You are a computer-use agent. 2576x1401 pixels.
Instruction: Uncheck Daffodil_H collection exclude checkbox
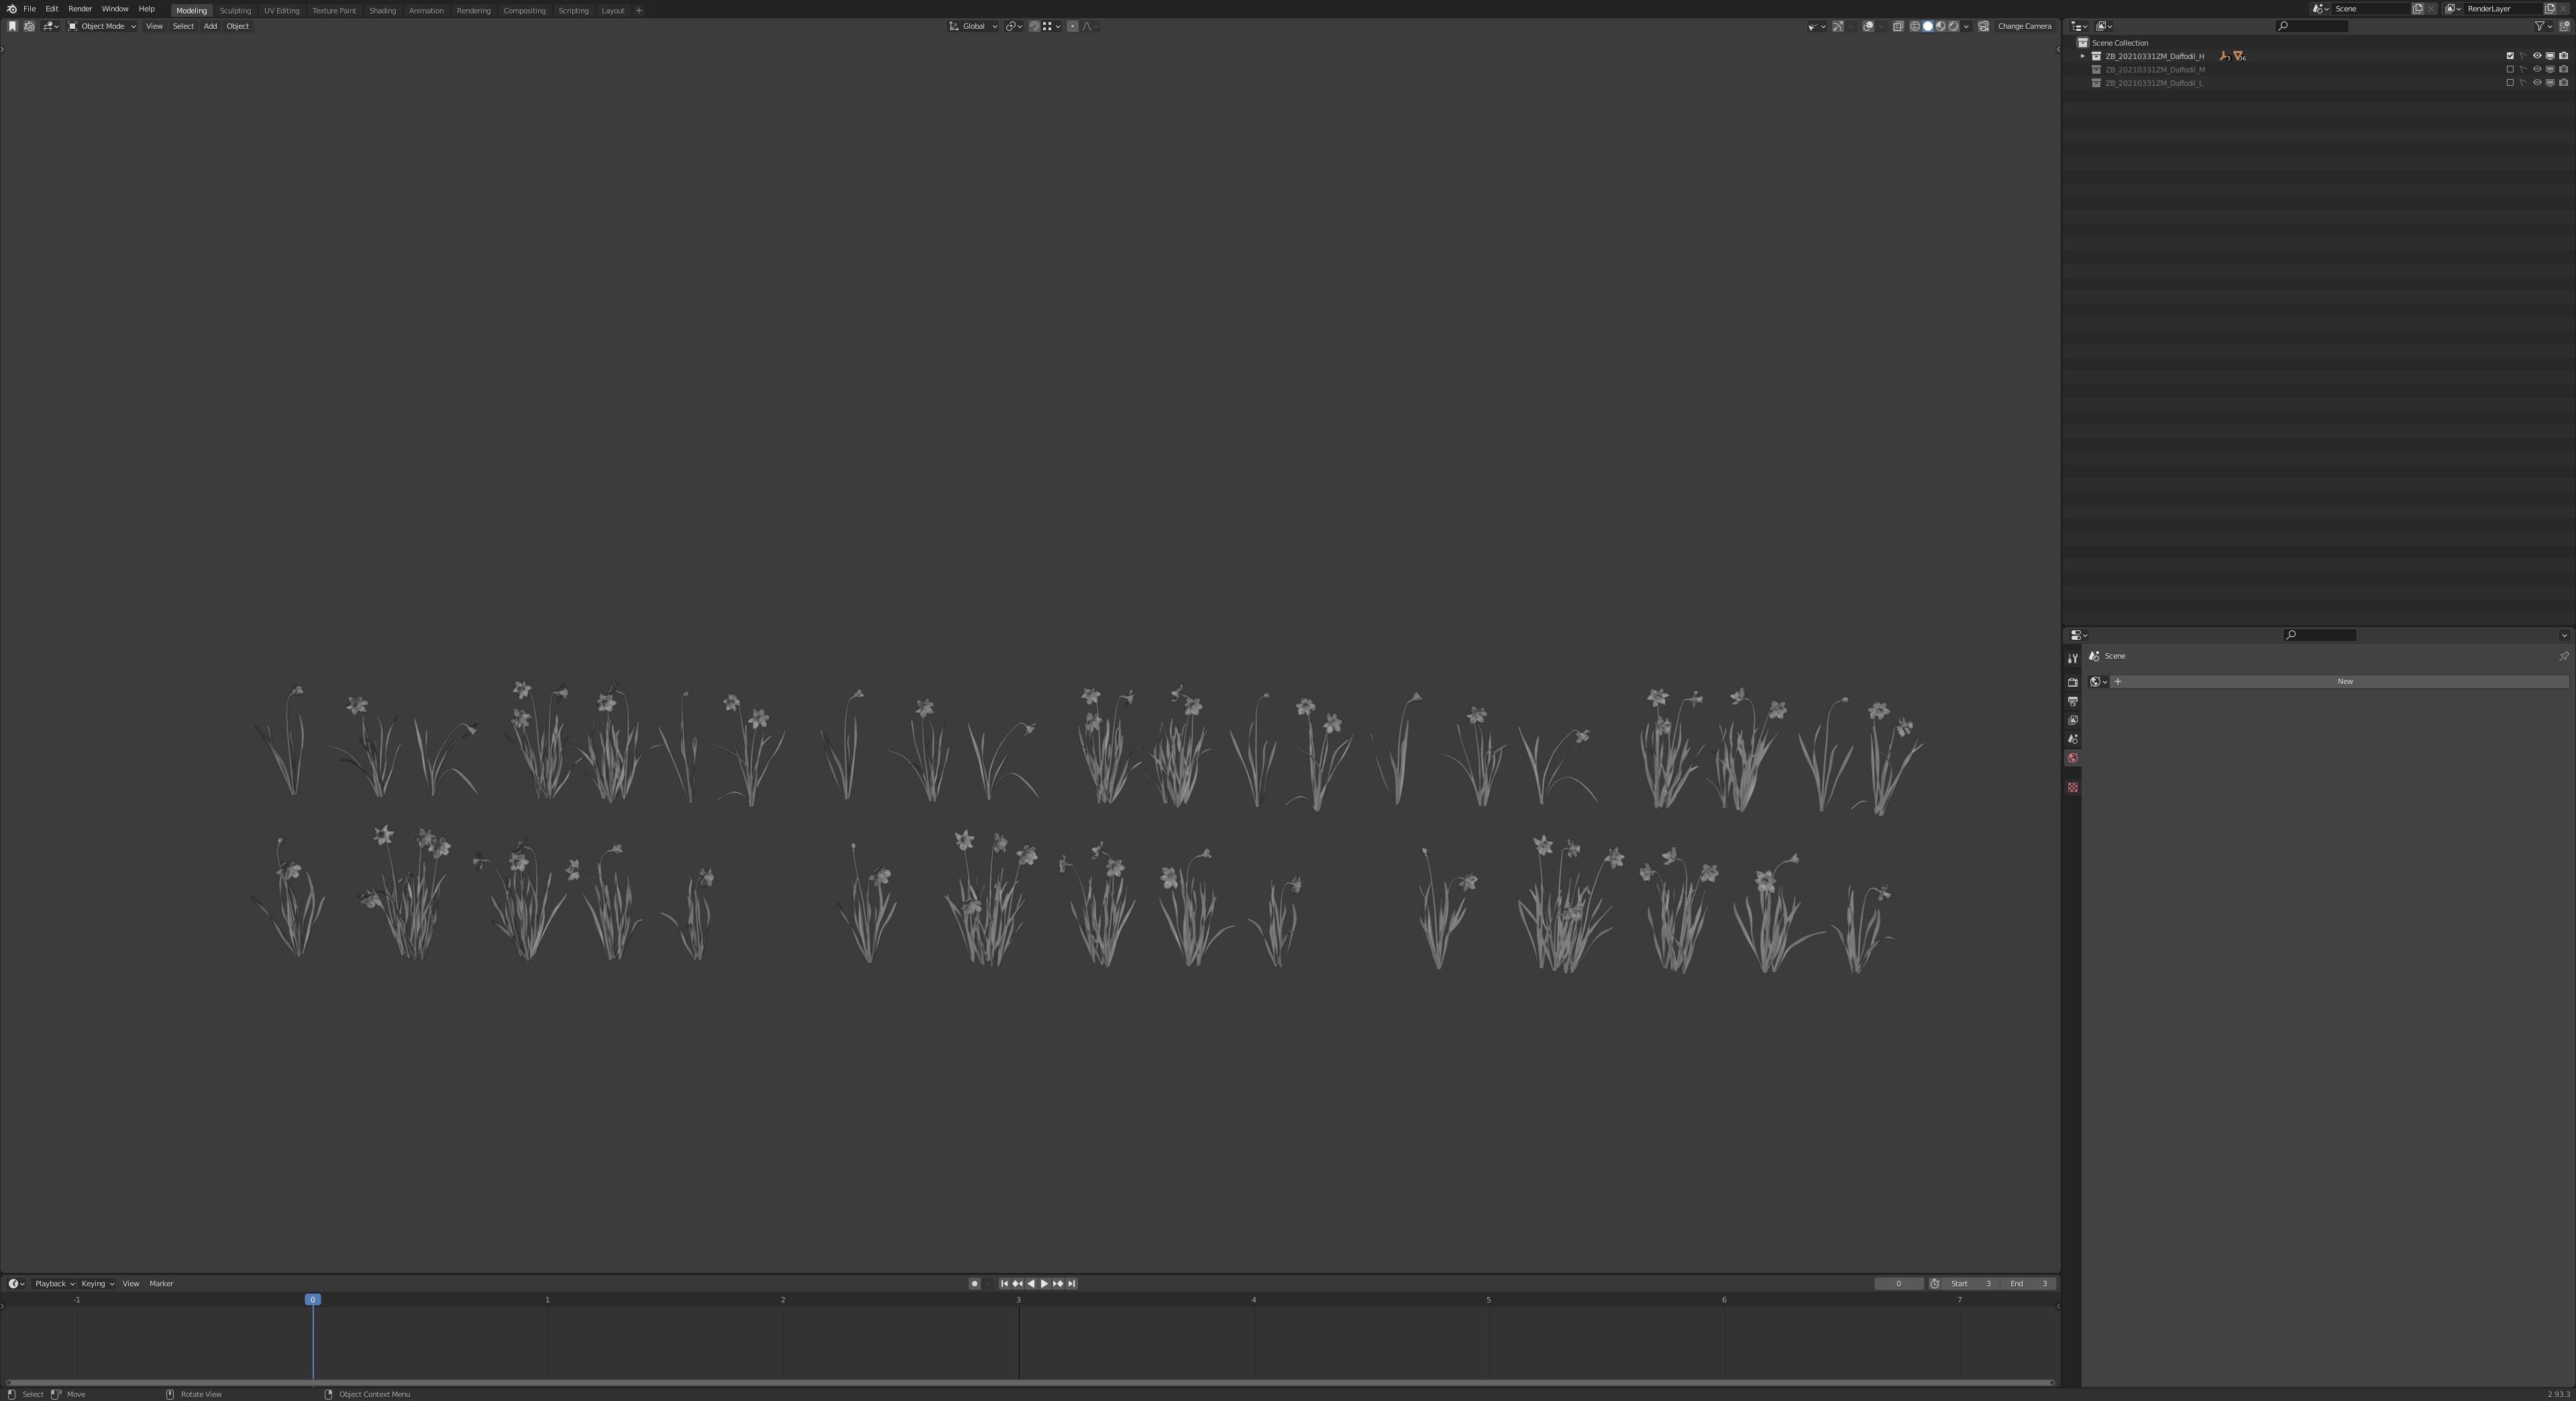click(2509, 56)
